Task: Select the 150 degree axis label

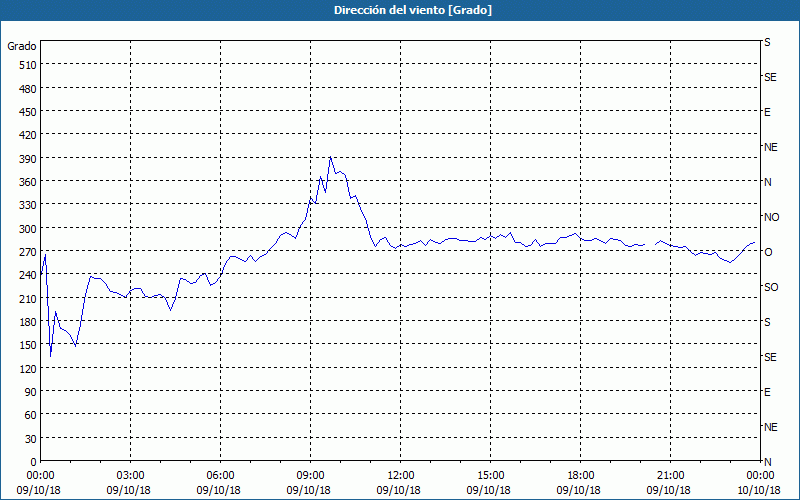Action: (28, 345)
